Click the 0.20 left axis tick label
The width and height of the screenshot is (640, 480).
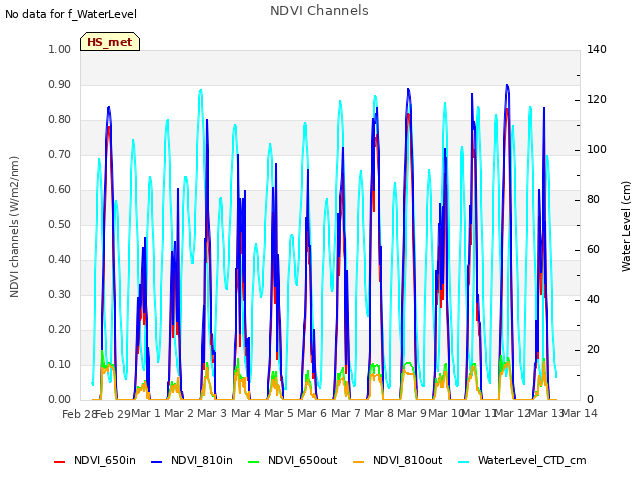(x=59, y=329)
